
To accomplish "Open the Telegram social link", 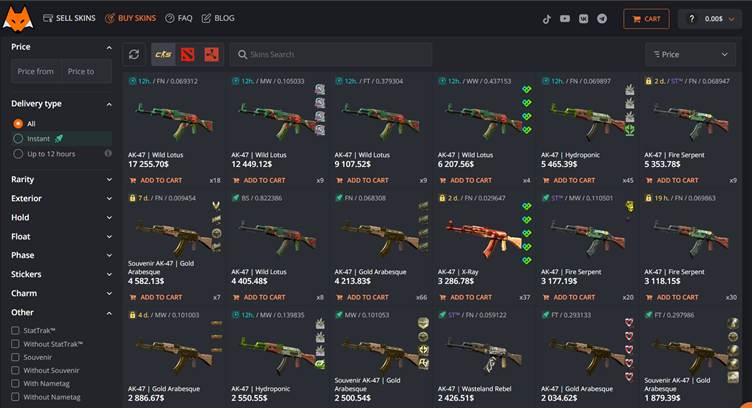I will [x=602, y=18].
